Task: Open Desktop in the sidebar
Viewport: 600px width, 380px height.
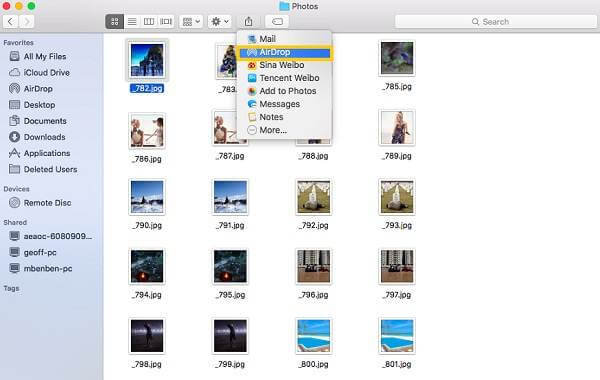Action: 32,104
